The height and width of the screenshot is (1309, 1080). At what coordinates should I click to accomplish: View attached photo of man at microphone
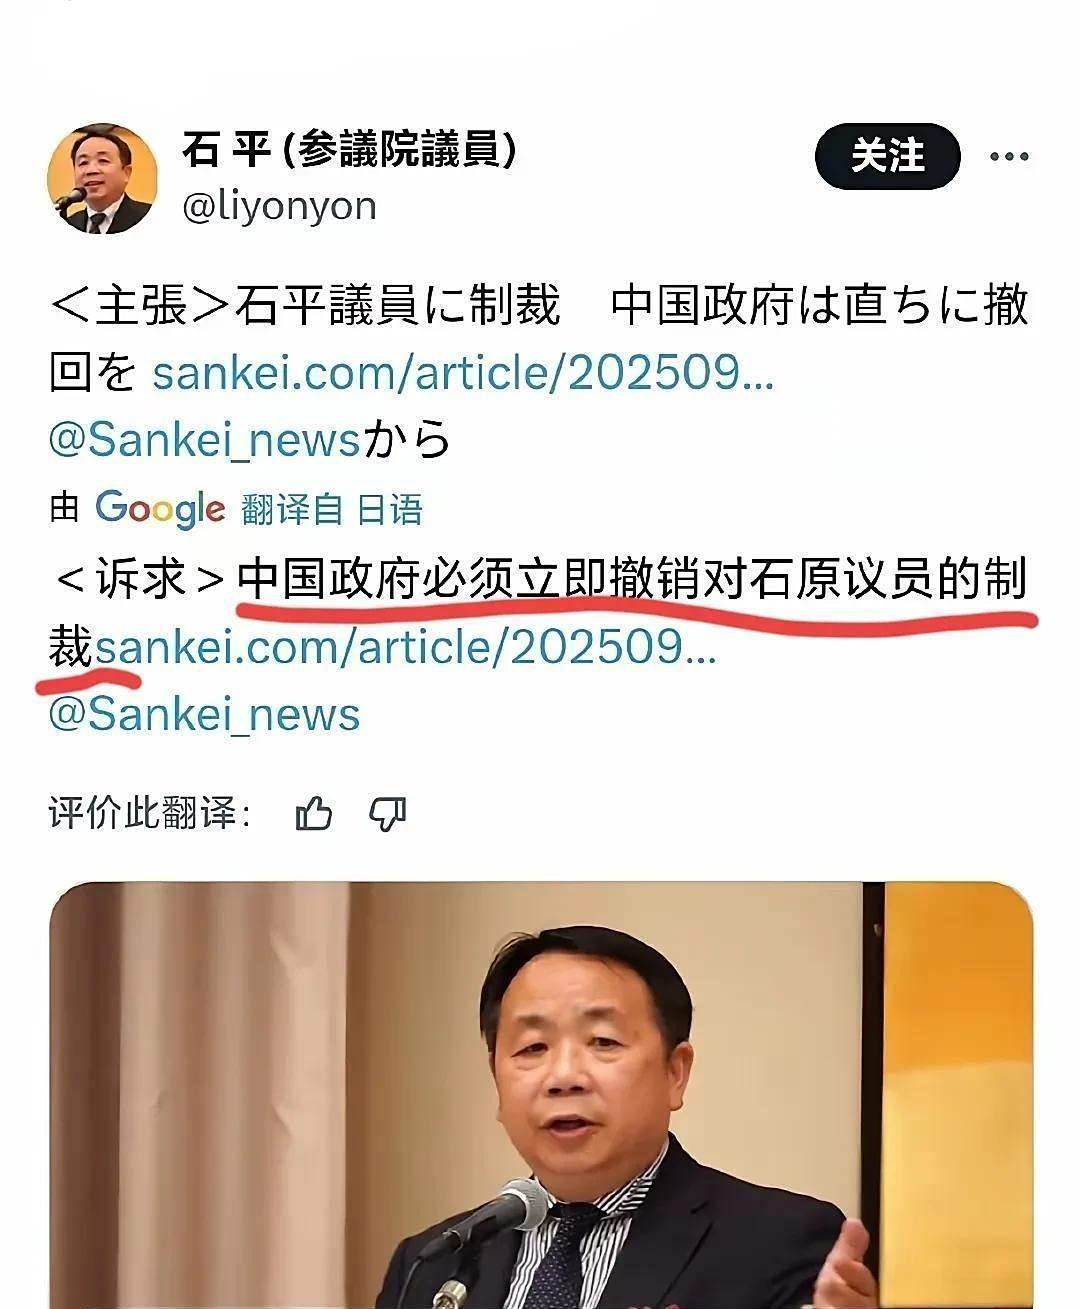[541, 1095]
